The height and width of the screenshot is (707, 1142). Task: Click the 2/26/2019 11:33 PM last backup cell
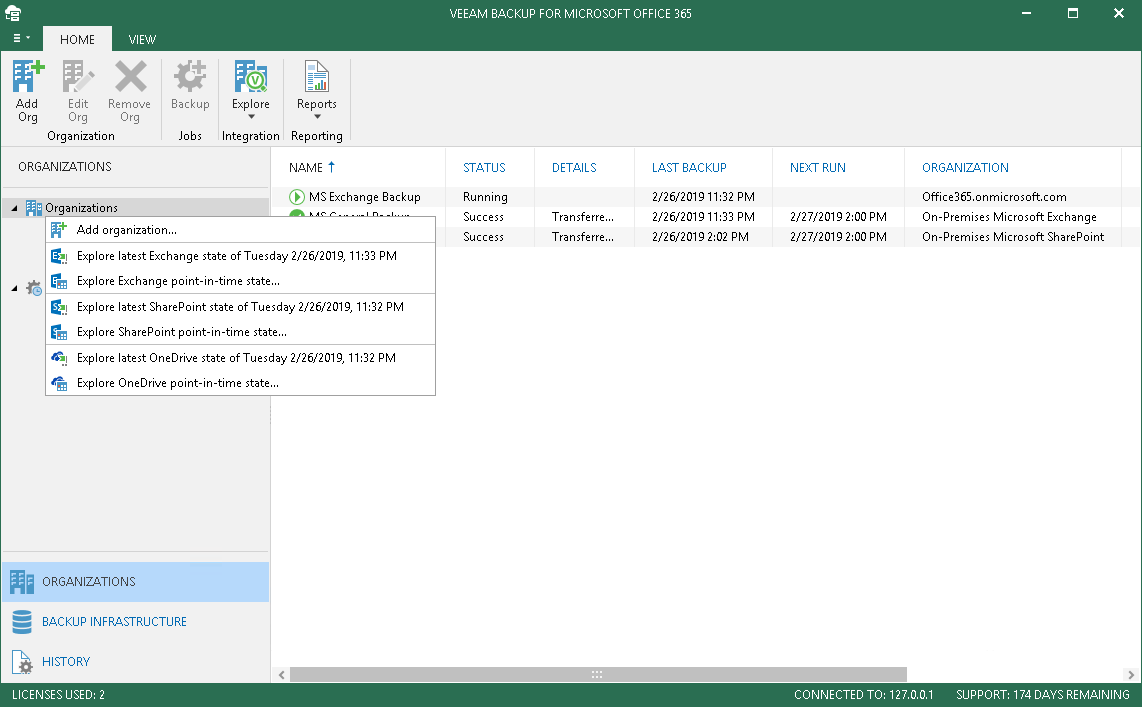point(703,217)
